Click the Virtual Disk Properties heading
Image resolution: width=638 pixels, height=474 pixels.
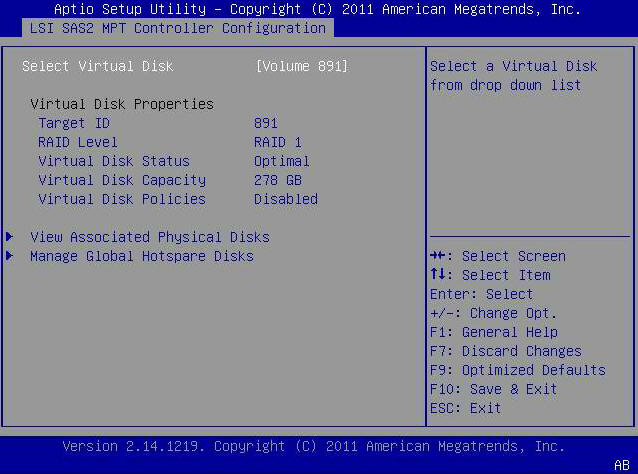(x=122, y=104)
